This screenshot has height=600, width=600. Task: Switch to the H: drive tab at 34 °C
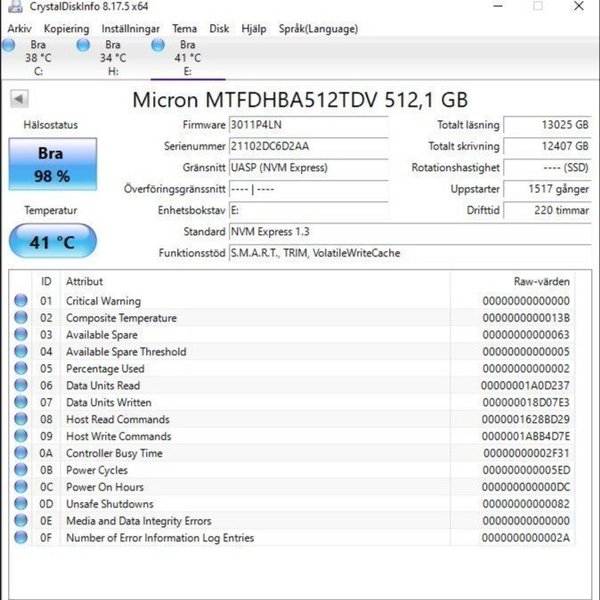112,57
